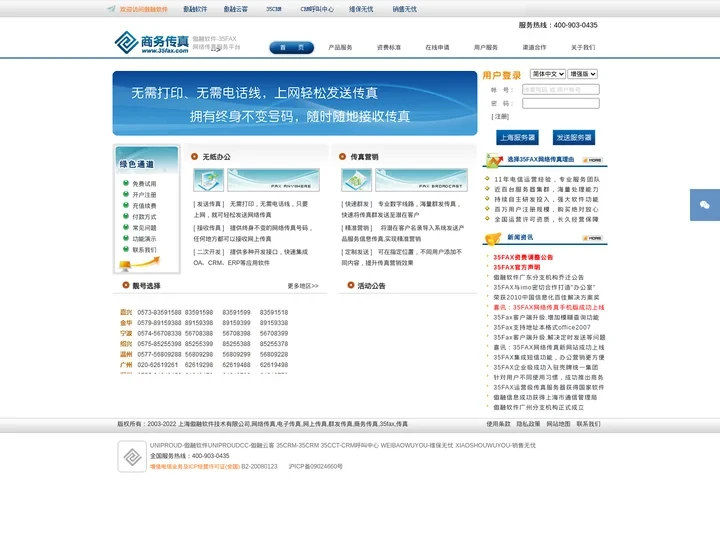Click the 隐私政策 footer link
The width and height of the screenshot is (720, 540).
pos(528,424)
